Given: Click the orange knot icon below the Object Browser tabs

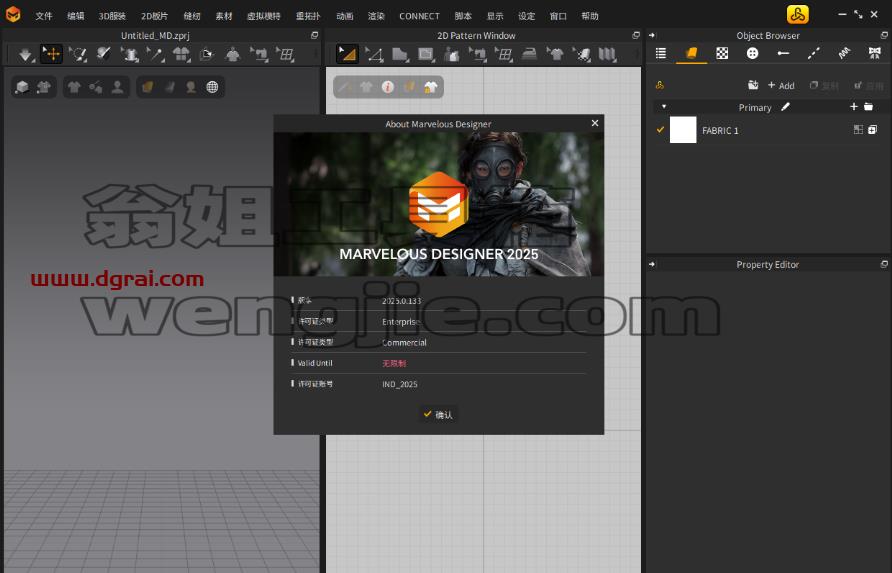Looking at the screenshot, I should click(x=660, y=85).
